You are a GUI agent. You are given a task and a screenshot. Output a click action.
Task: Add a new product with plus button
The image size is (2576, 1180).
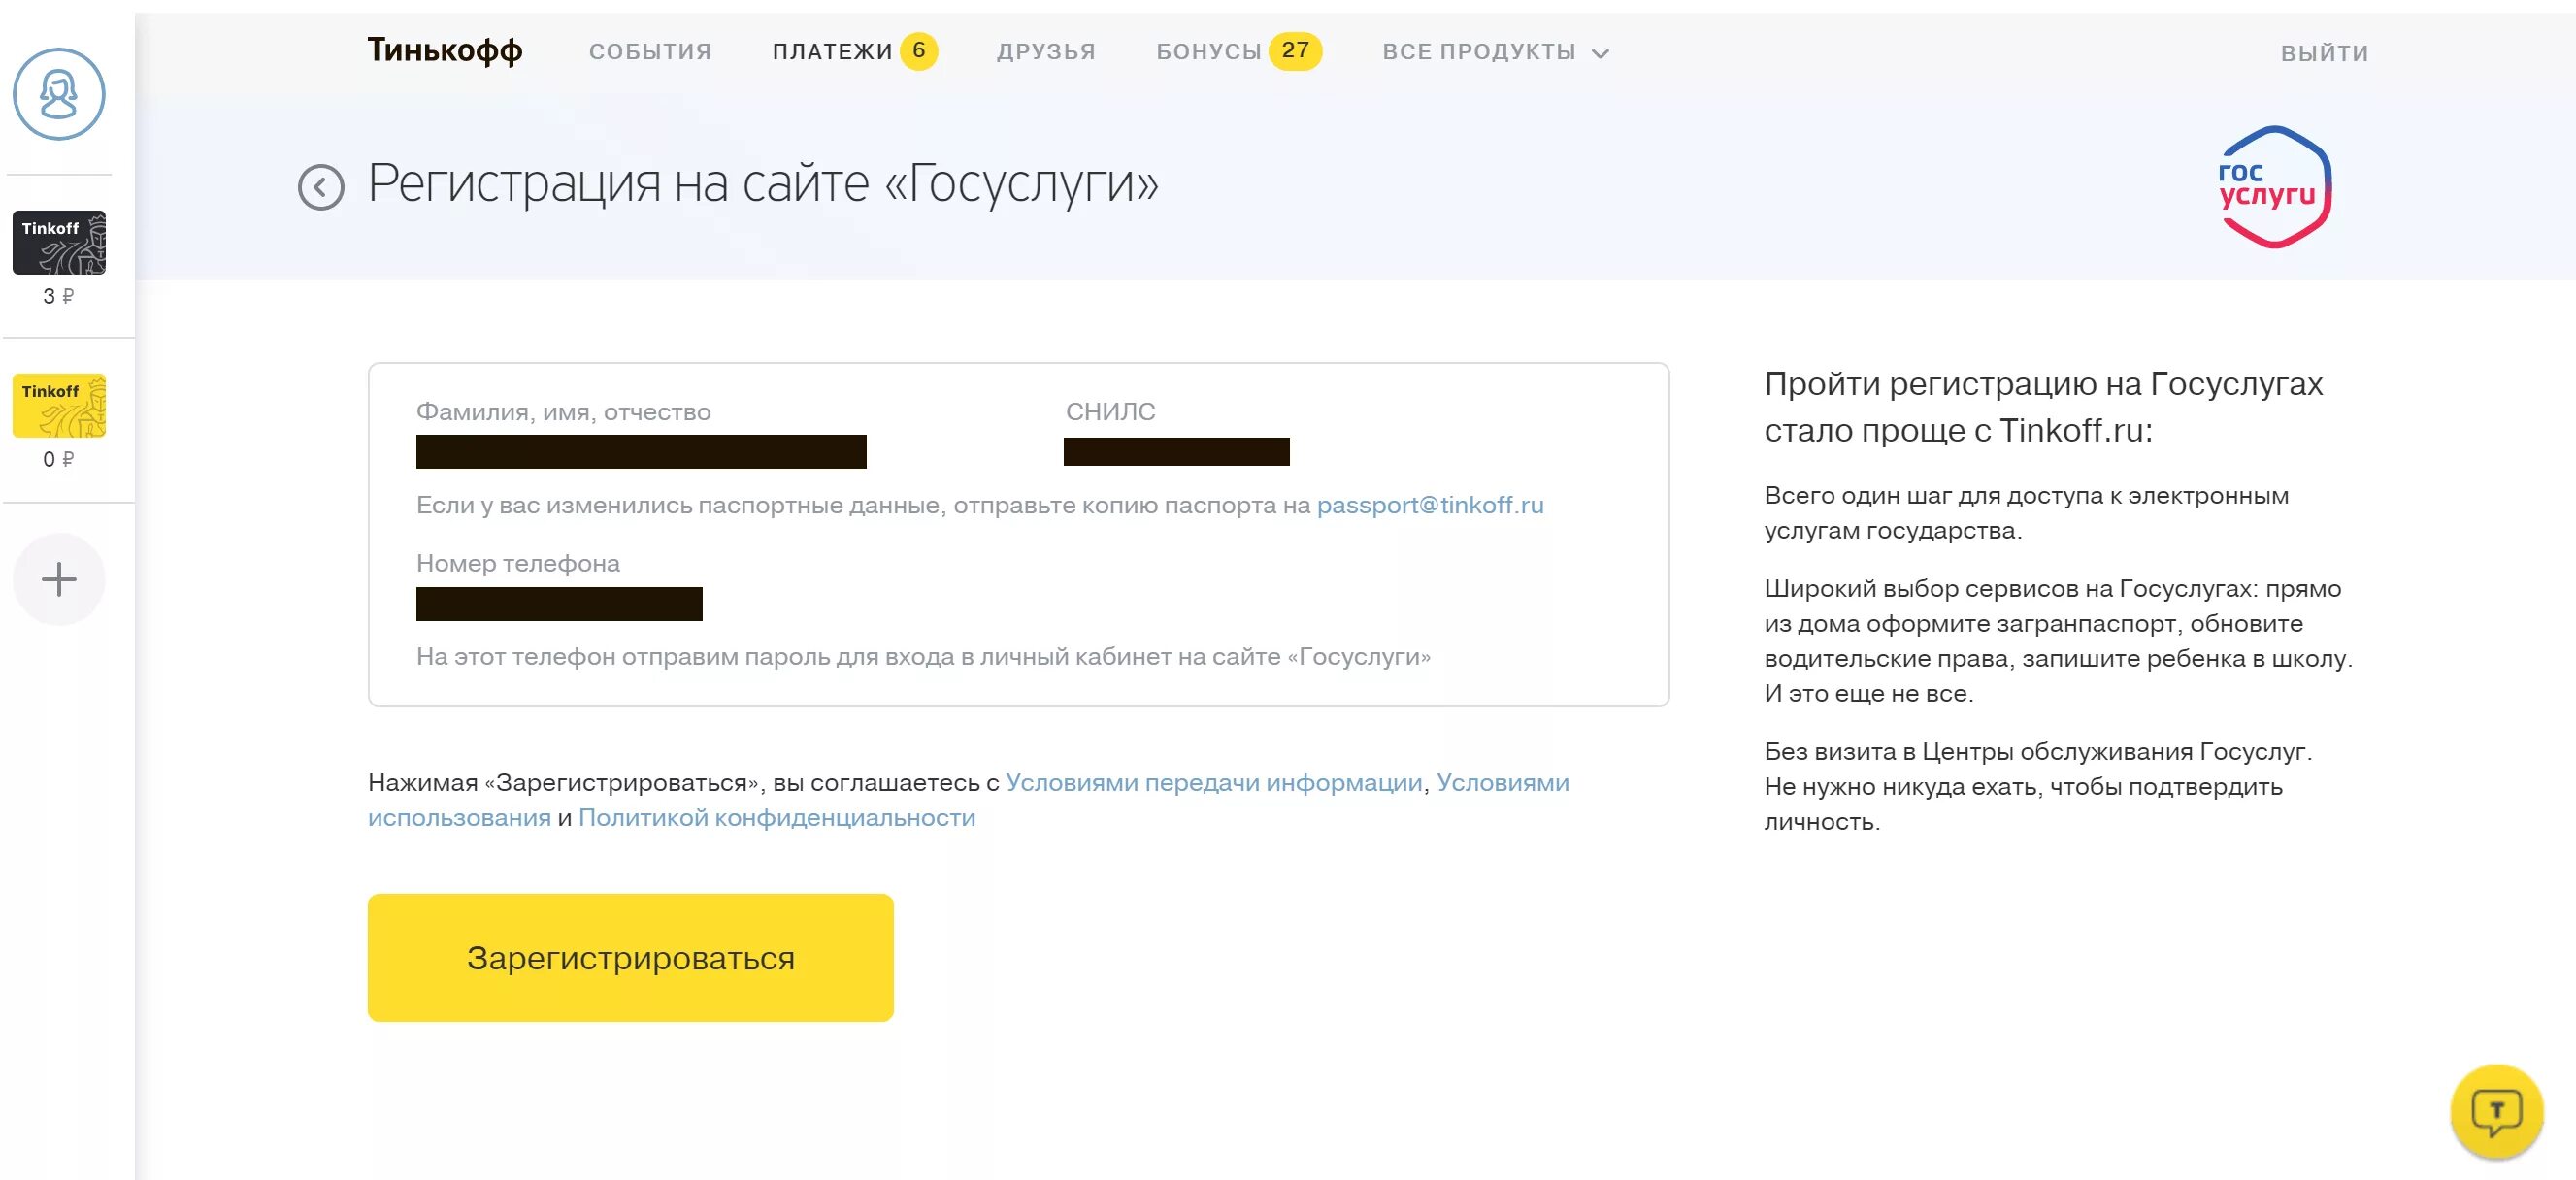click(x=59, y=579)
